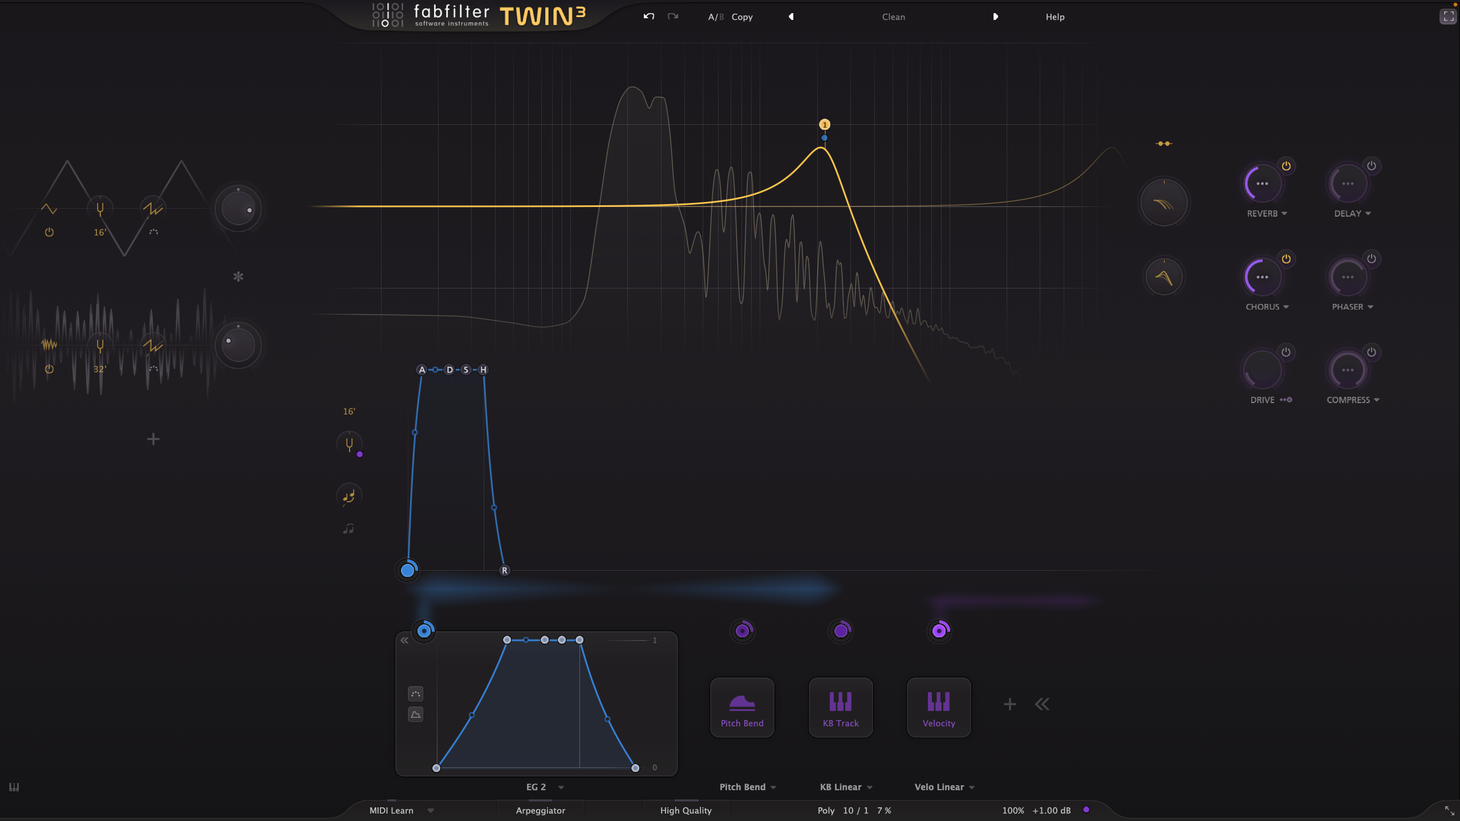The height and width of the screenshot is (821, 1460).
Task: Enable the Compress effect power button
Action: [x=1371, y=352]
